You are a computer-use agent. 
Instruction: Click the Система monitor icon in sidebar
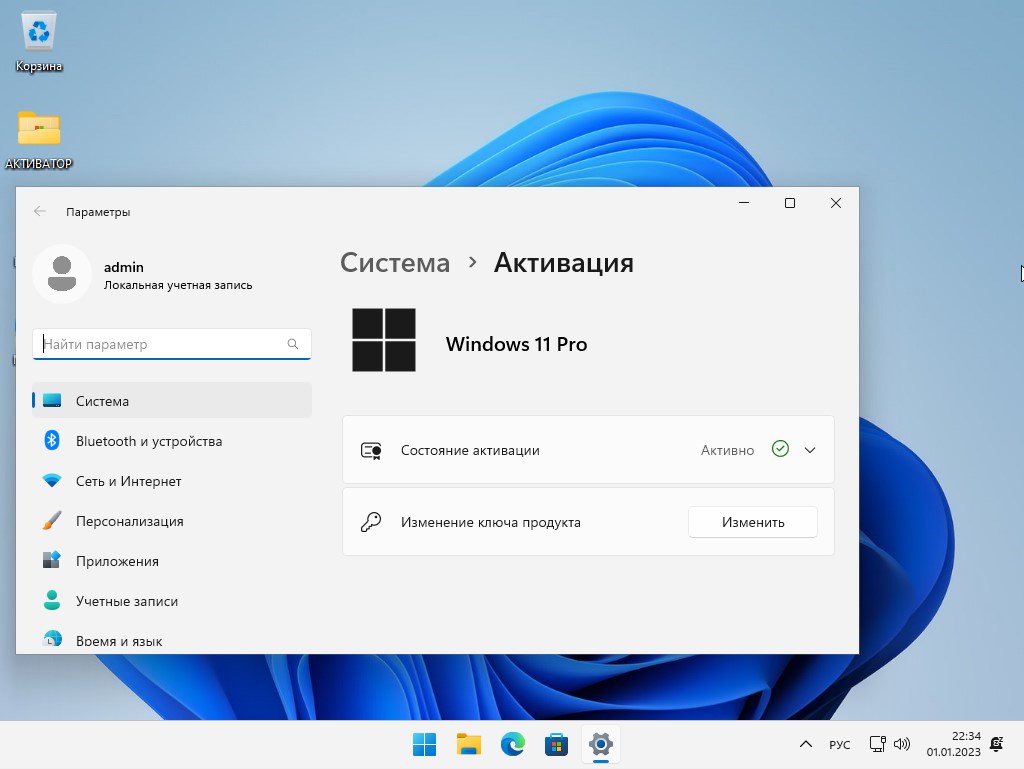52,401
